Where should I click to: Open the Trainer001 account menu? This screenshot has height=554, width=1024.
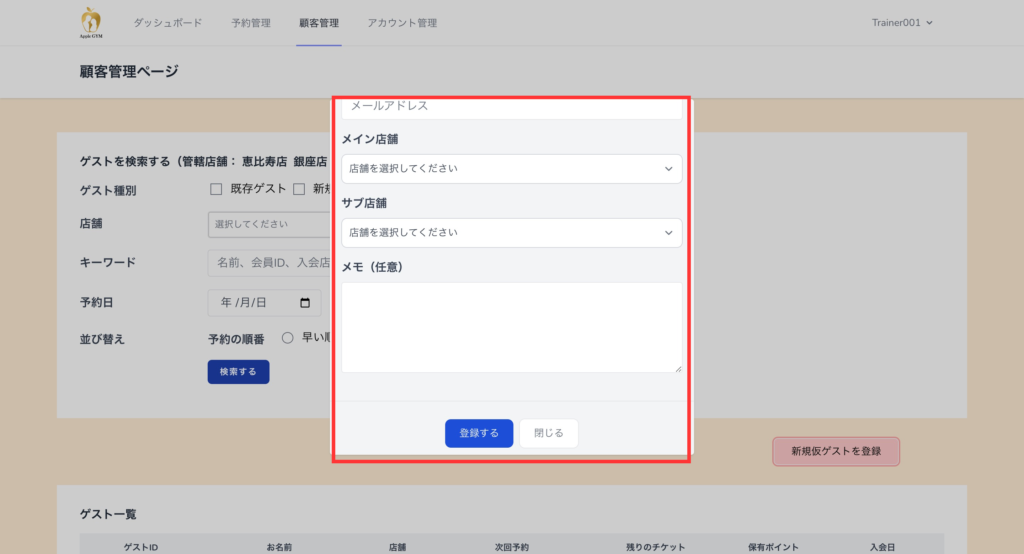pos(901,23)
